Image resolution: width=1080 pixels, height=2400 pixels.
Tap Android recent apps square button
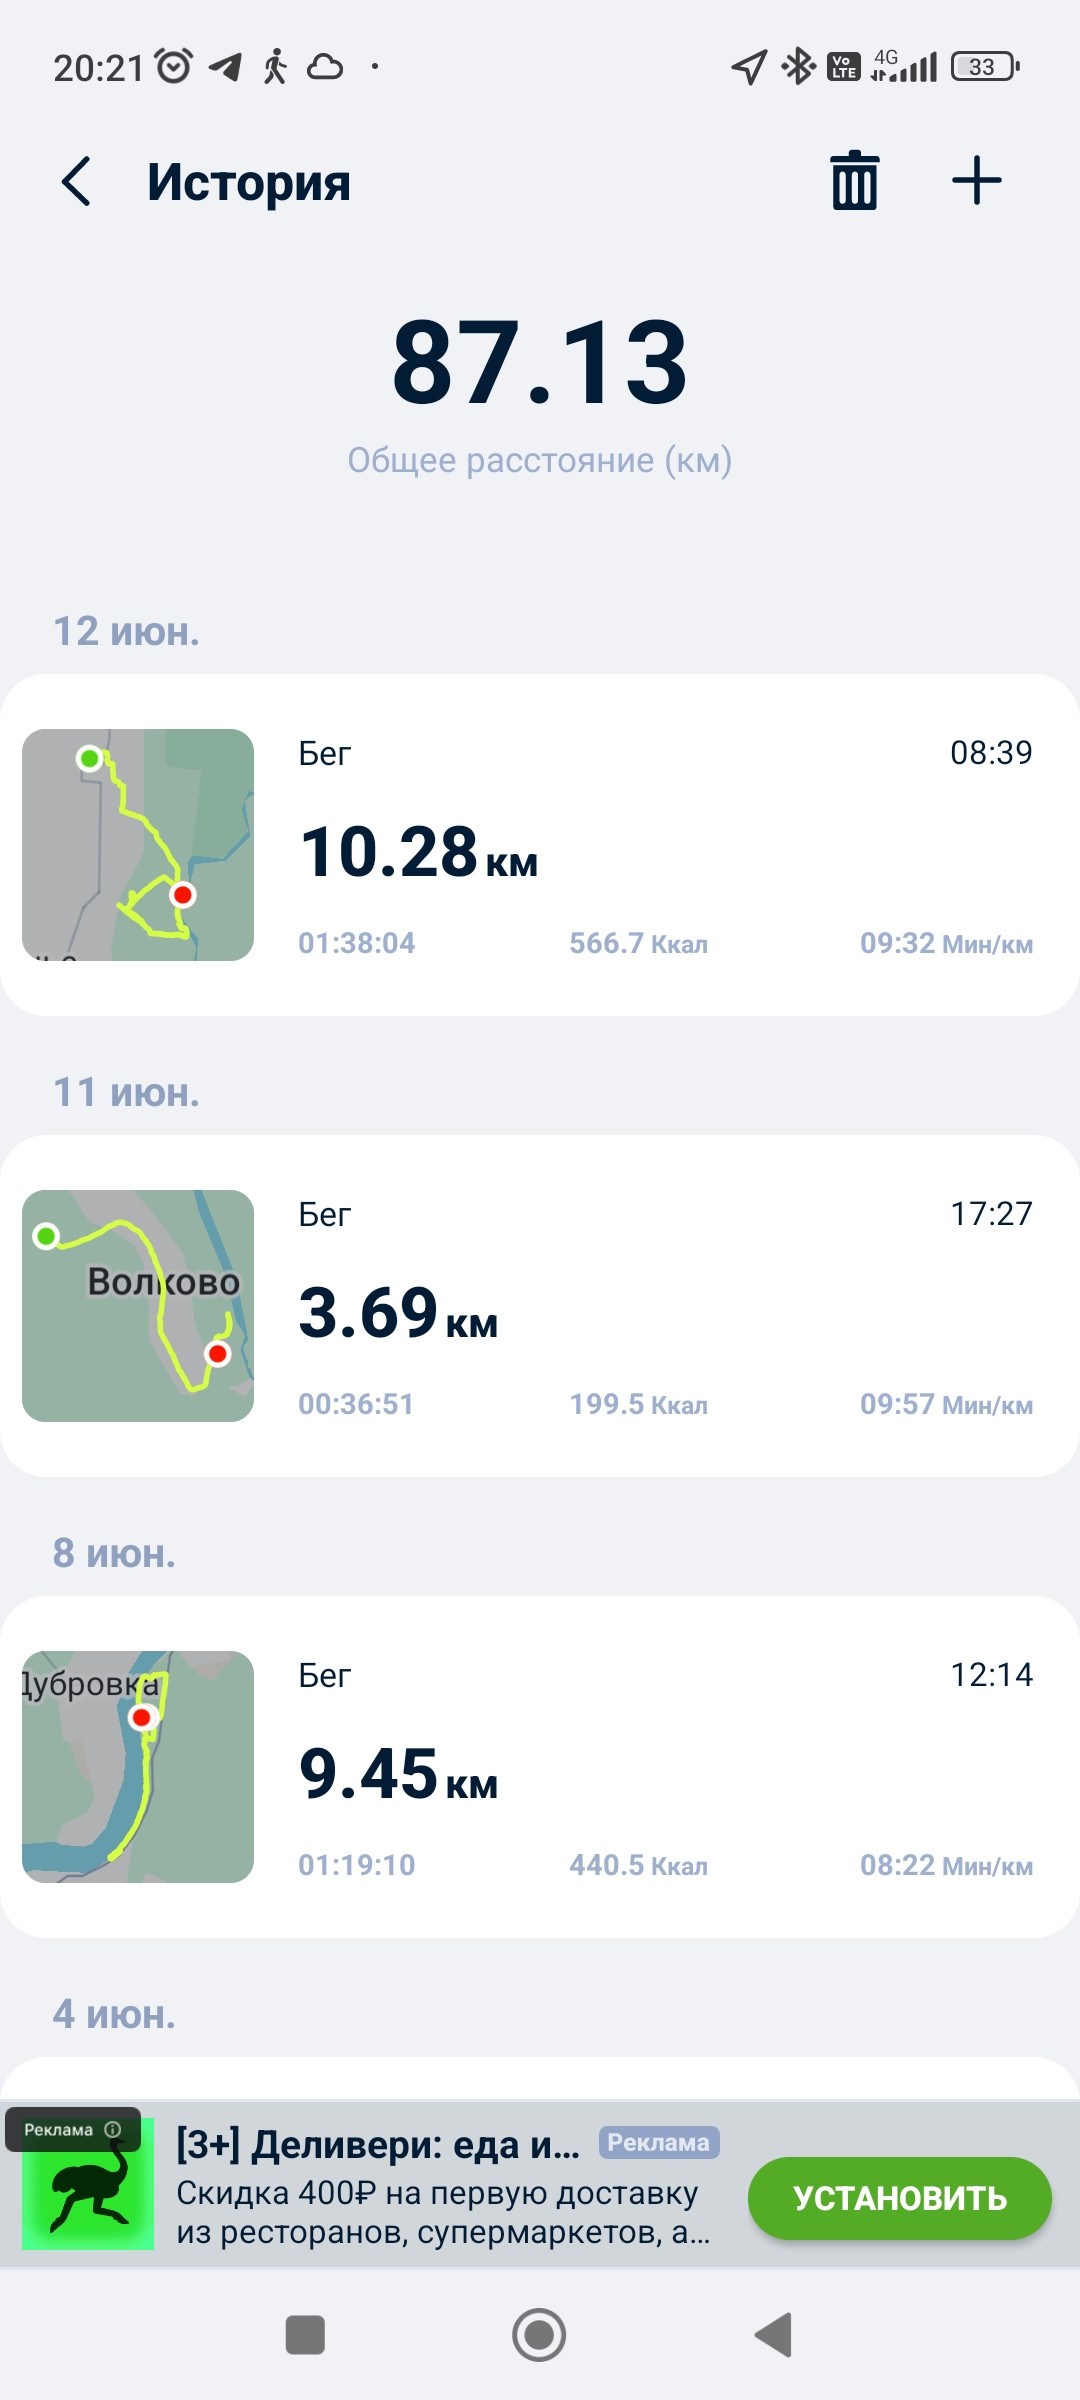[x=305, y=2335]
